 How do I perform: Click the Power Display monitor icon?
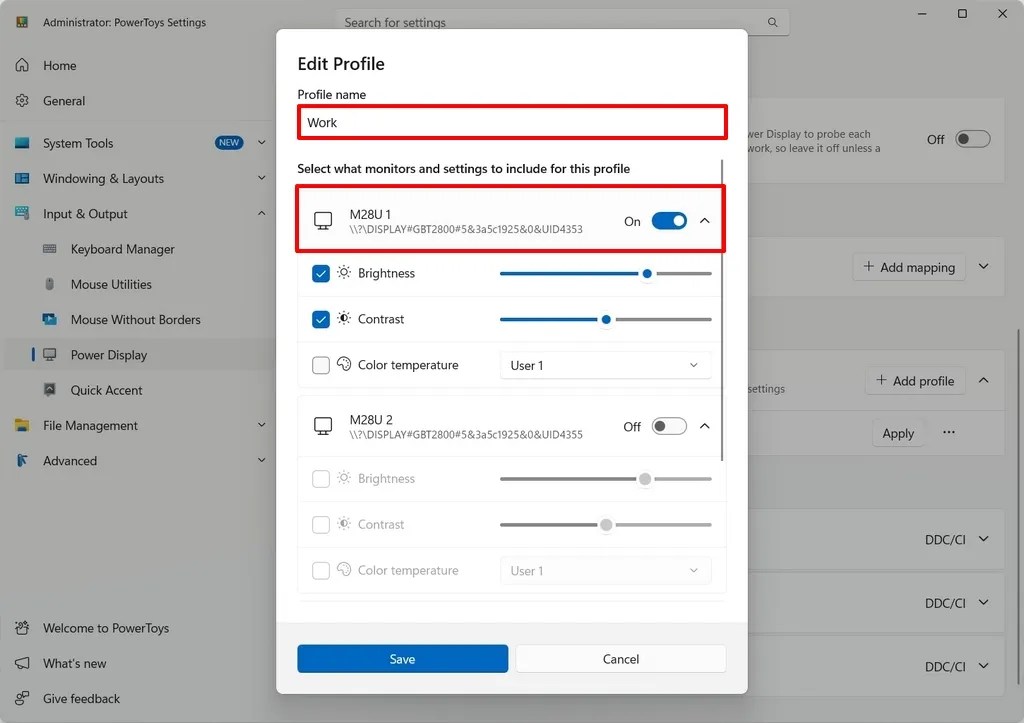[x=50, y=355]
